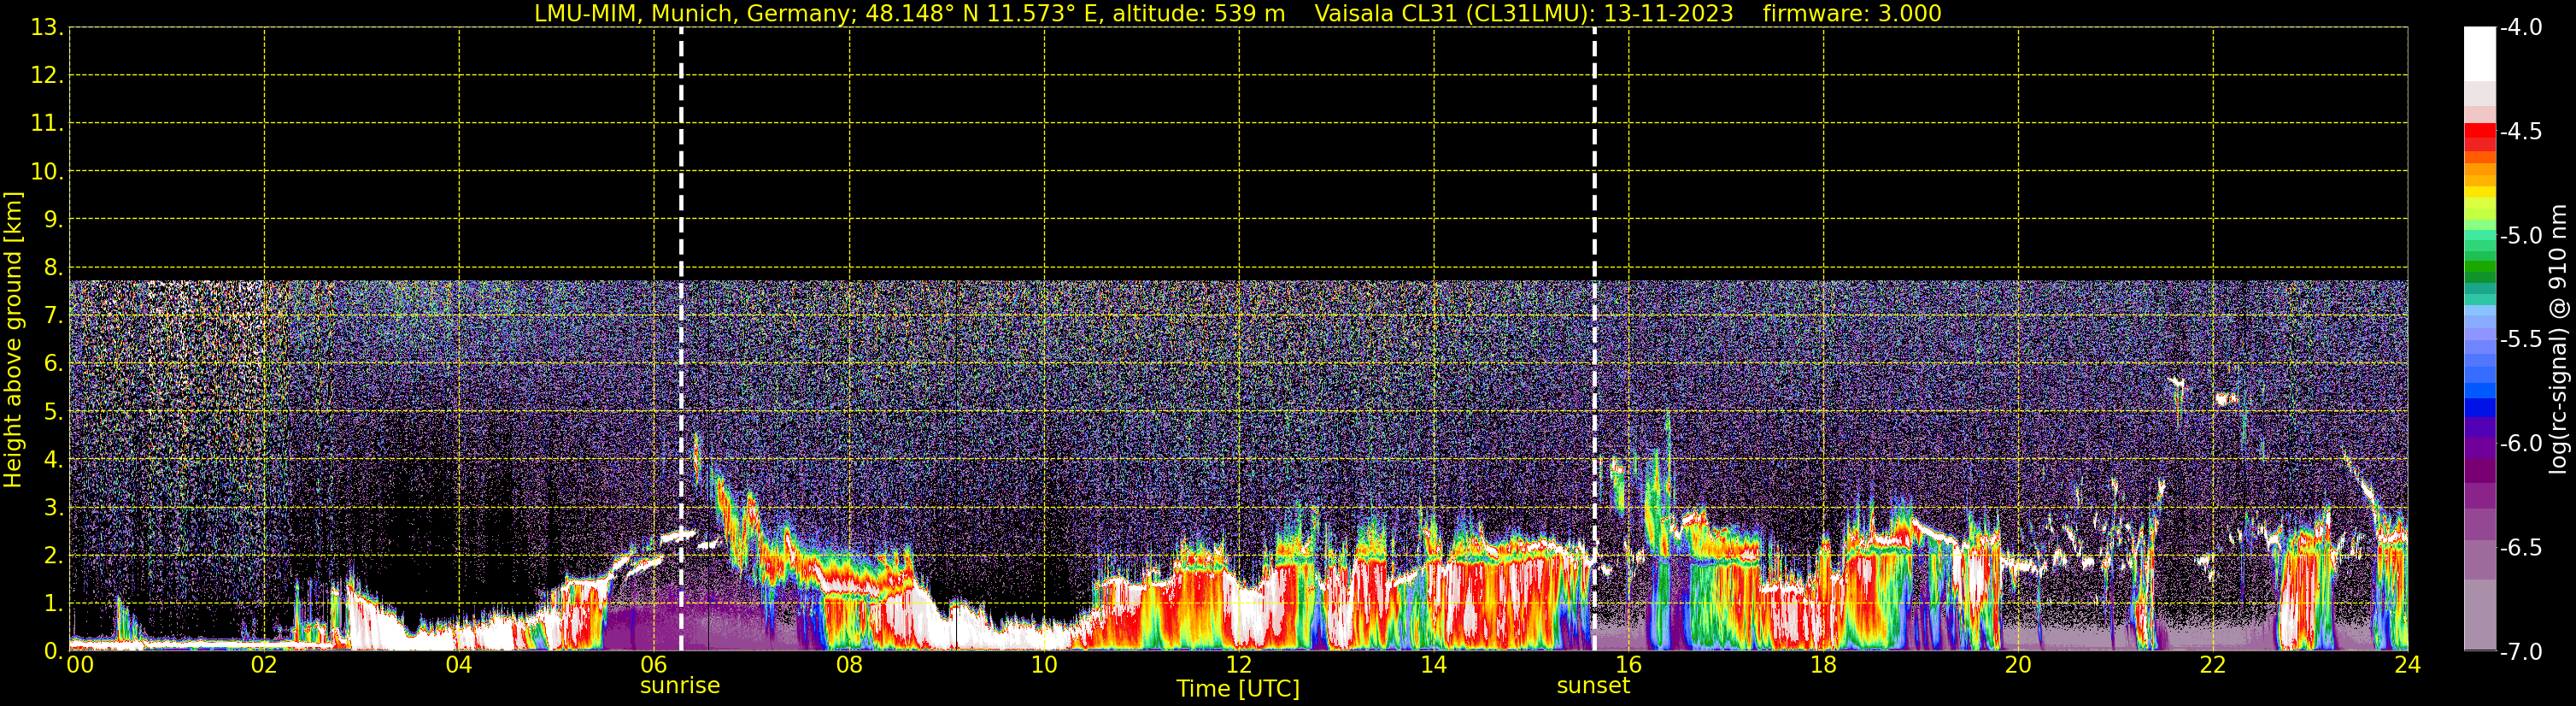Click the -5.0 value on the colorbar scale
The height and width of the screenshot is (706, 2576).
click(x=2522, y=236)
